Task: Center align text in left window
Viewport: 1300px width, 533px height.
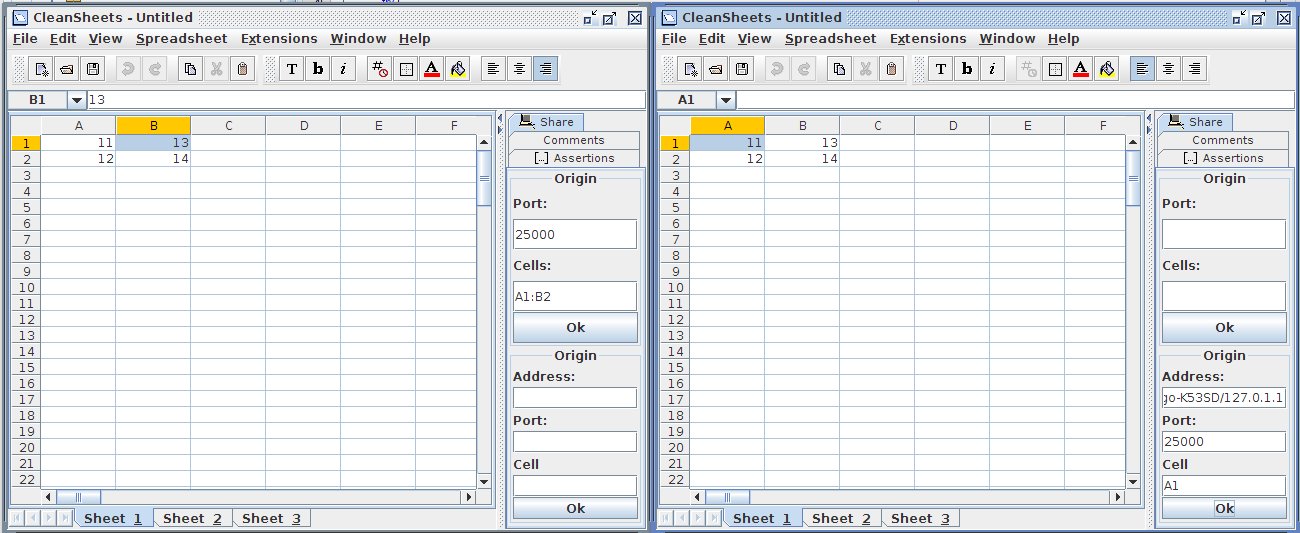Action: (x=519, y=69)
